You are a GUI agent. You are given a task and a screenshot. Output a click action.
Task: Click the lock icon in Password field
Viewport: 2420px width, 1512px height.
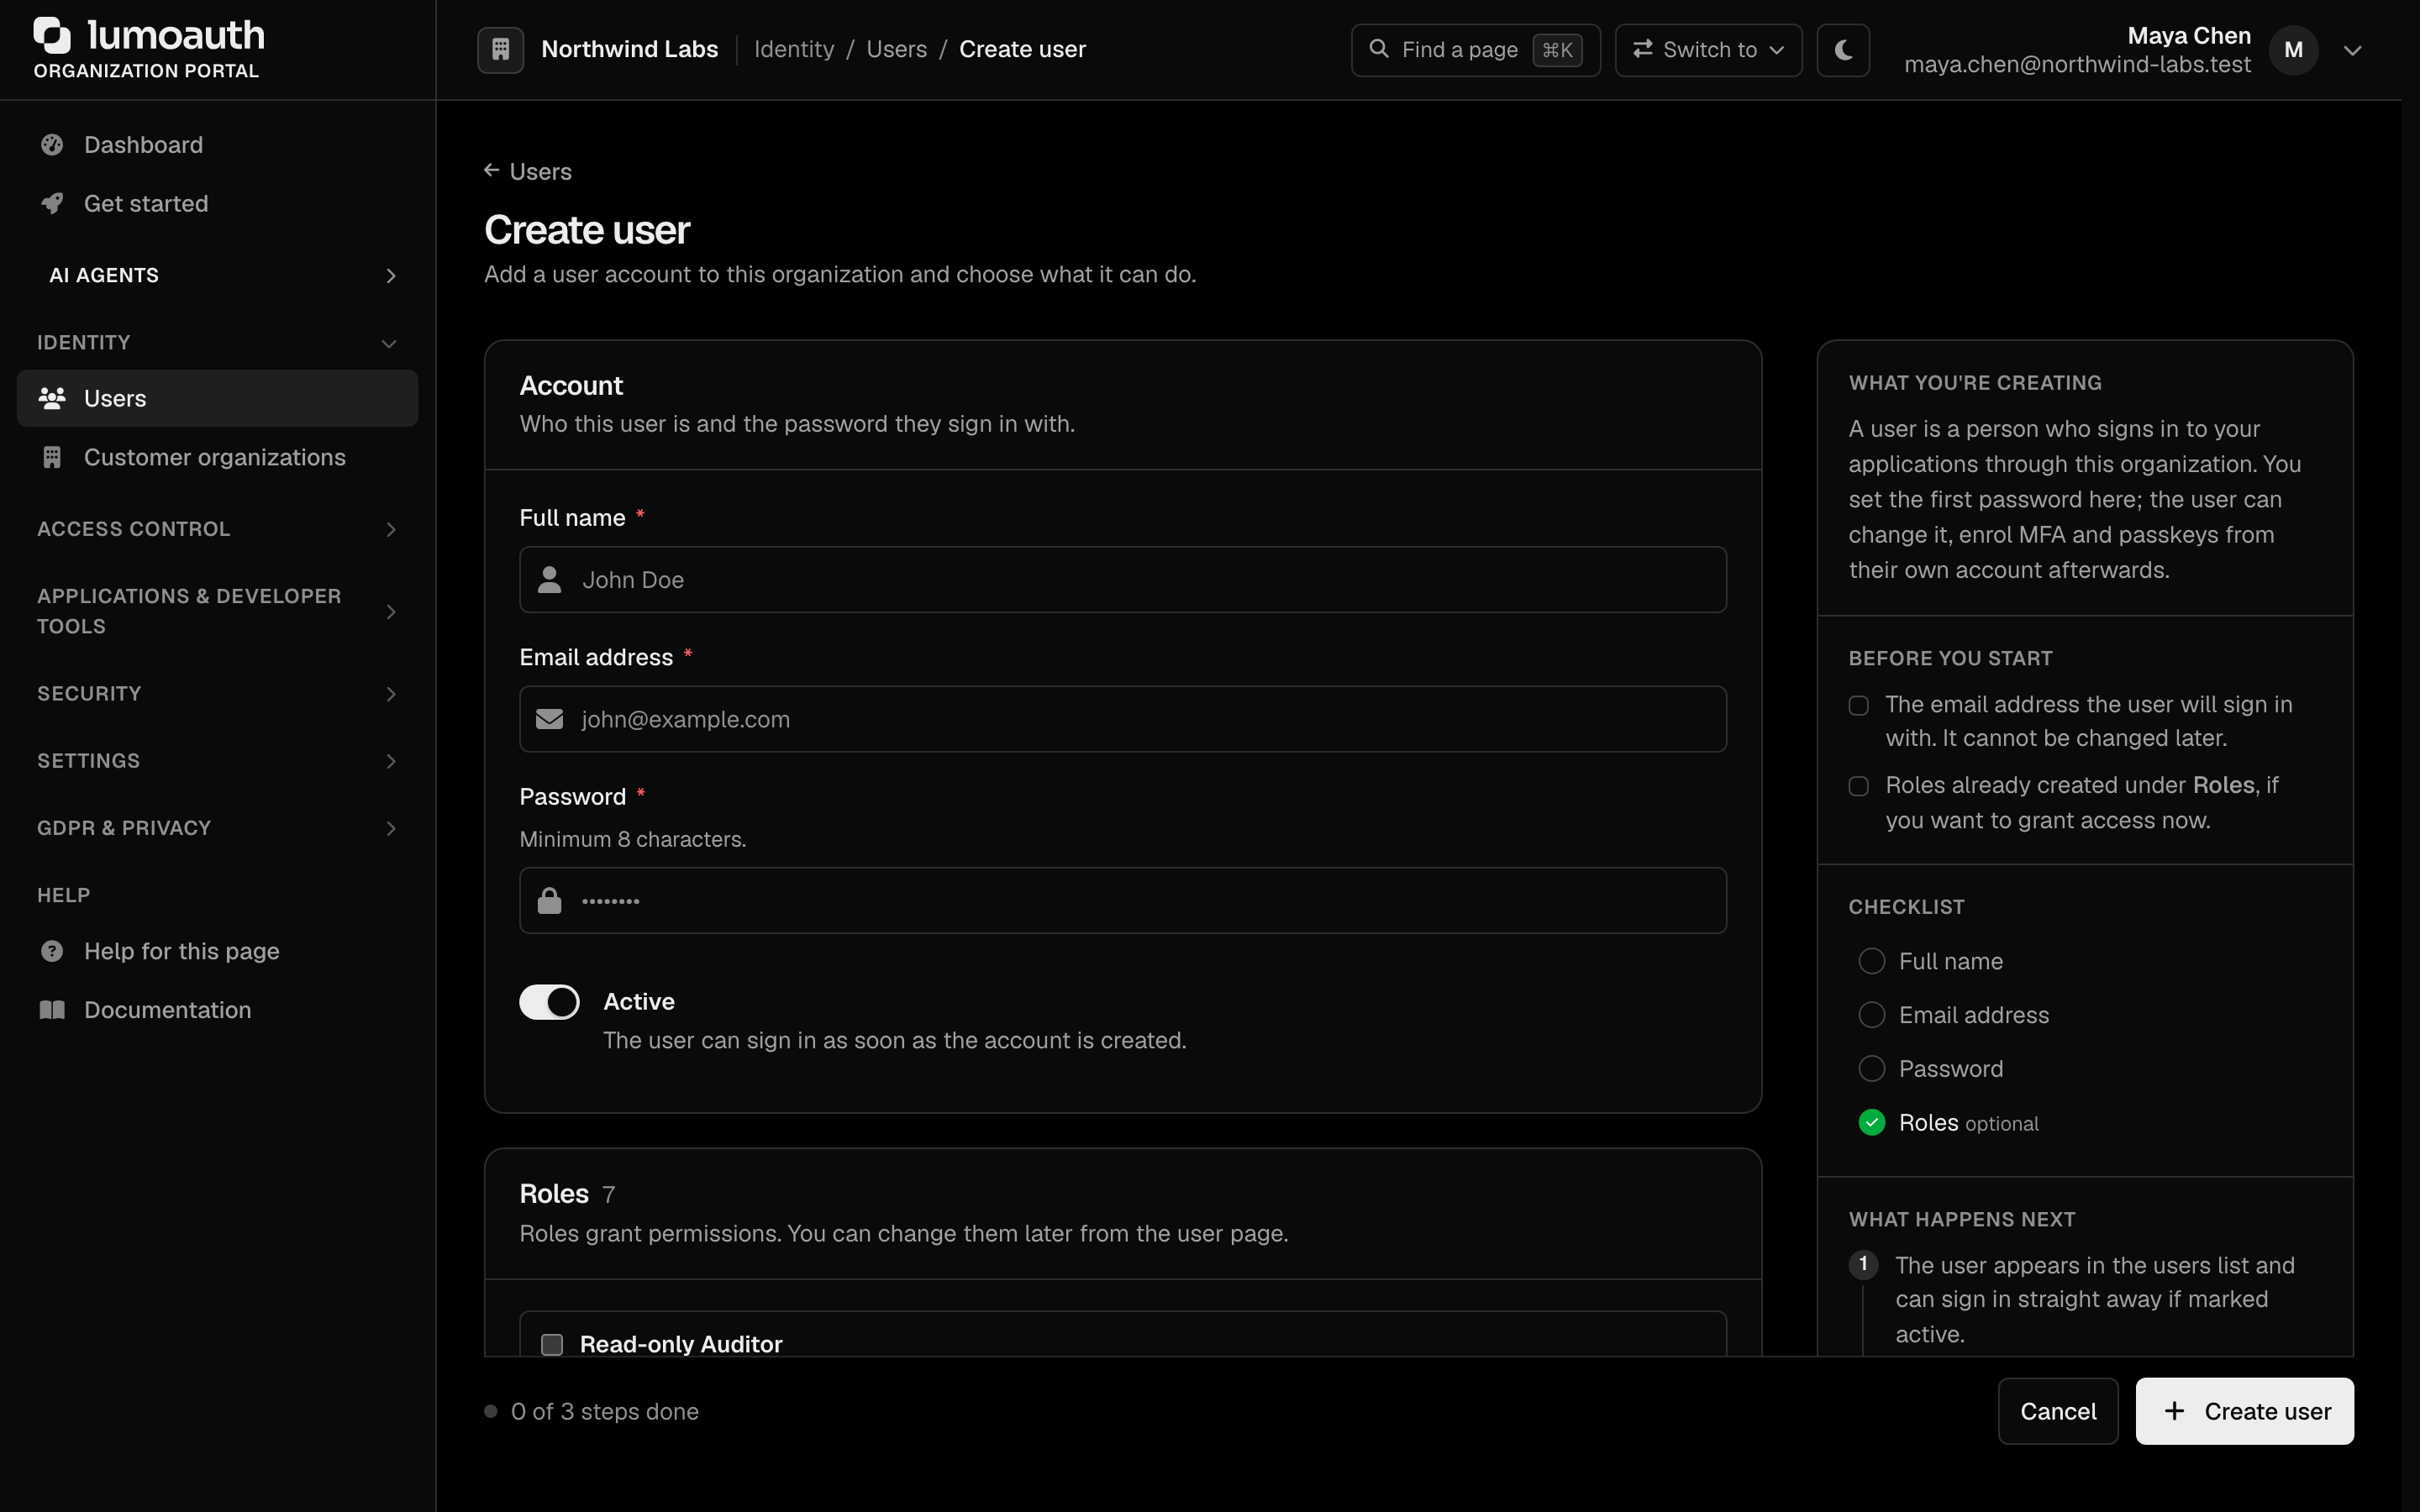549,901
